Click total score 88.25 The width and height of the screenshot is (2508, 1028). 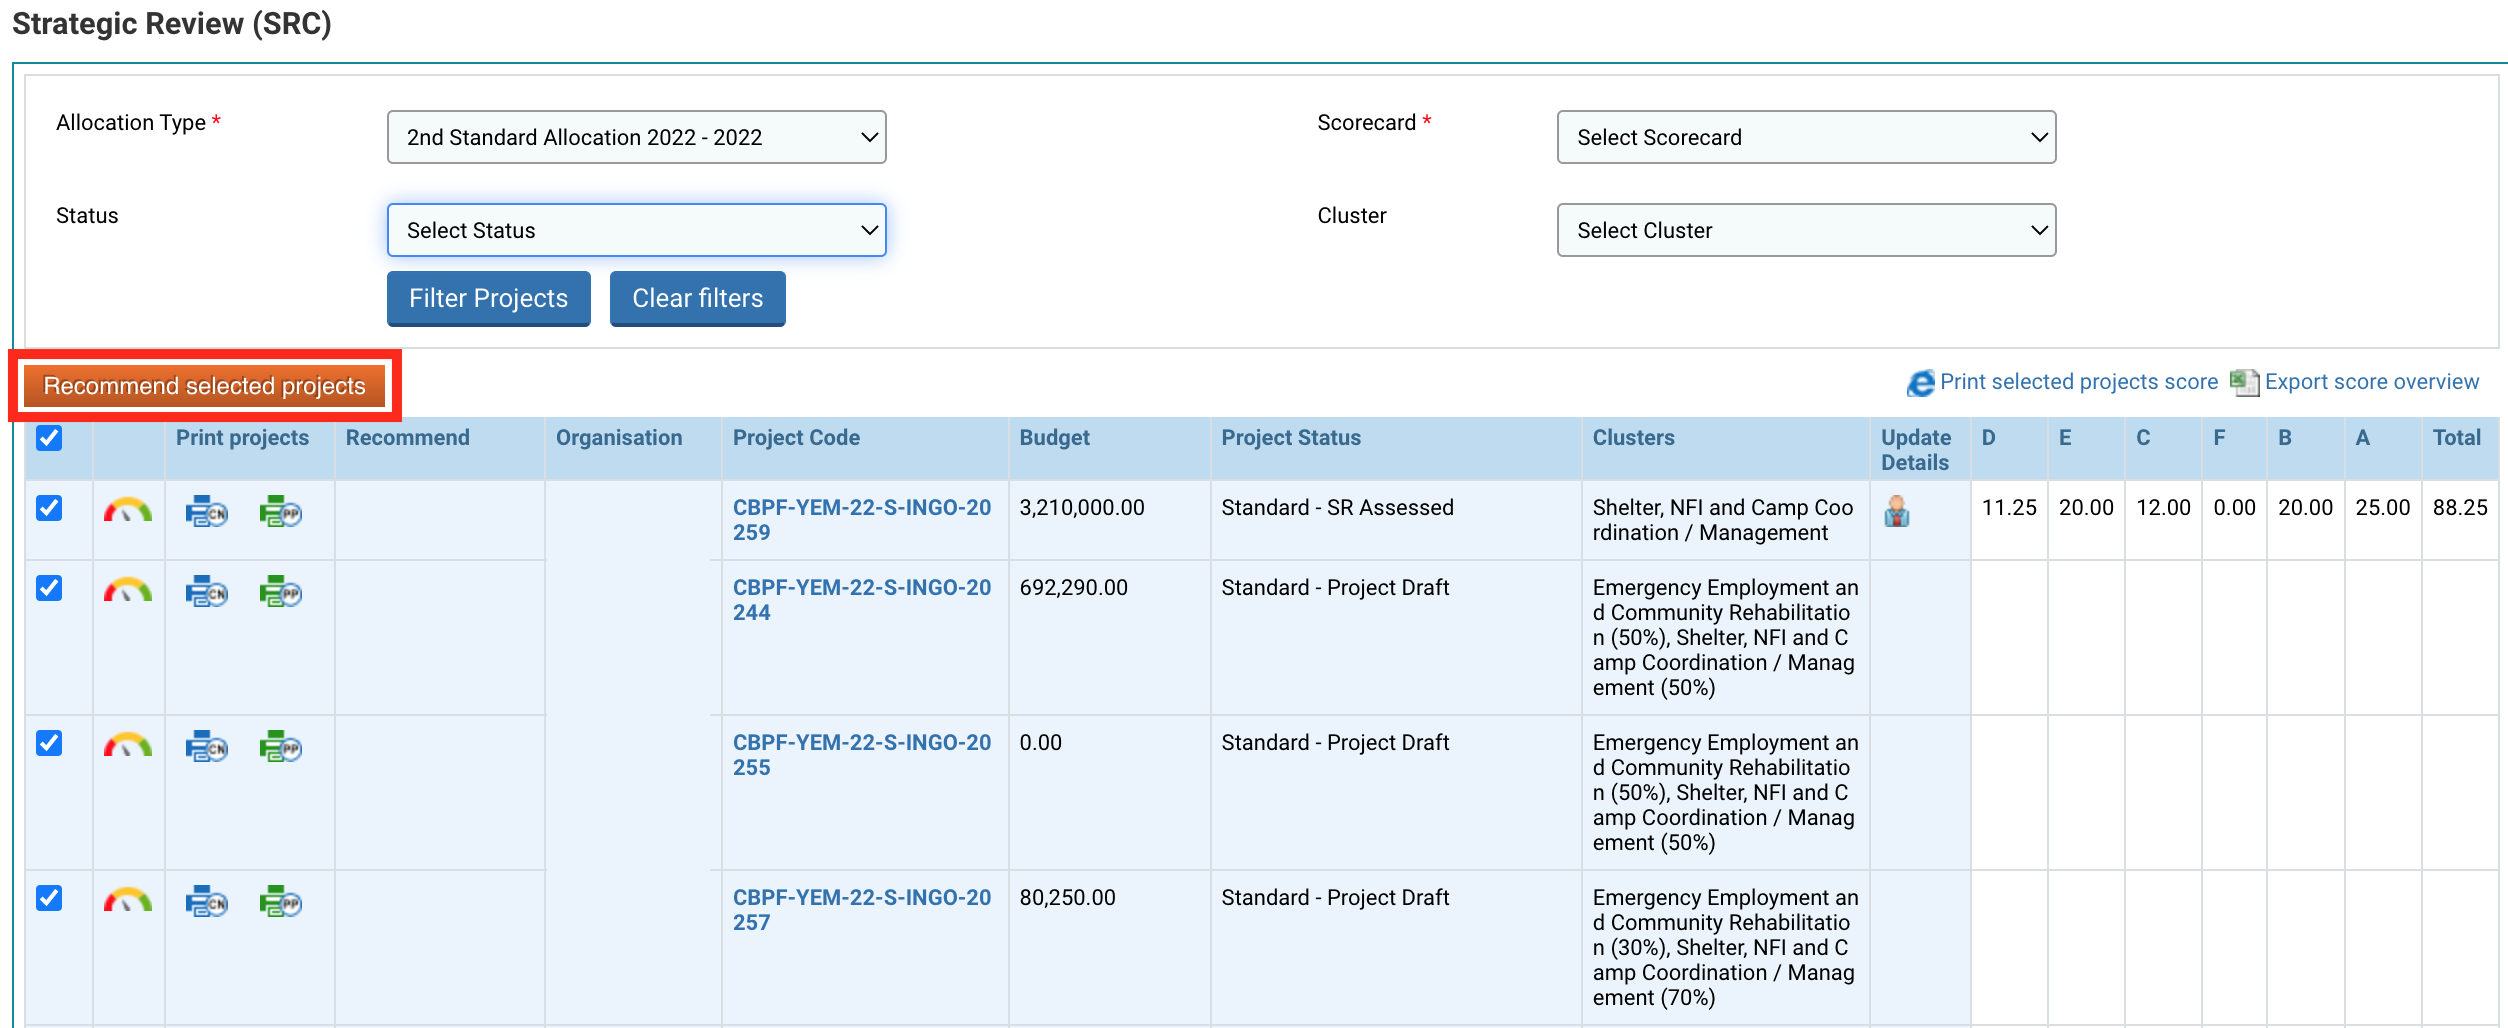coord(2460,508)
